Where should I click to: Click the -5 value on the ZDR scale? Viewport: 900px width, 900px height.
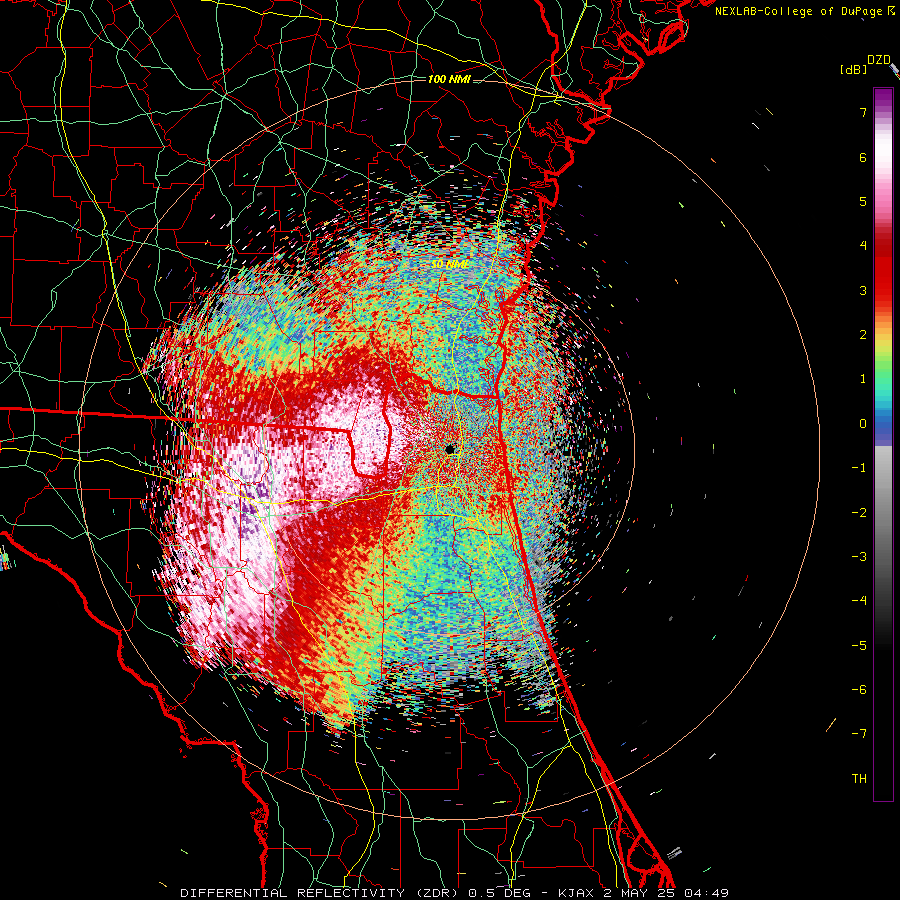(859, 646)
